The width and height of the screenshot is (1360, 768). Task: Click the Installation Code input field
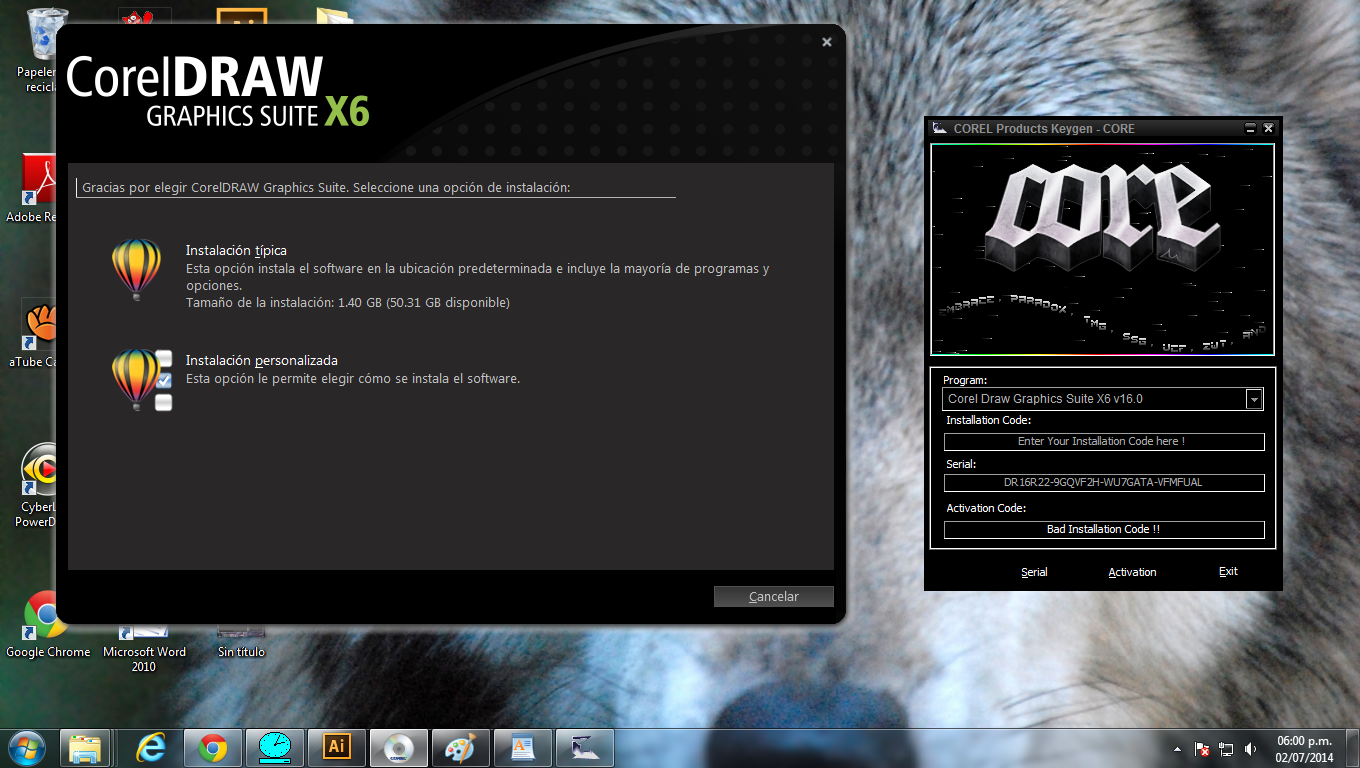click(x=1104, y=441)
